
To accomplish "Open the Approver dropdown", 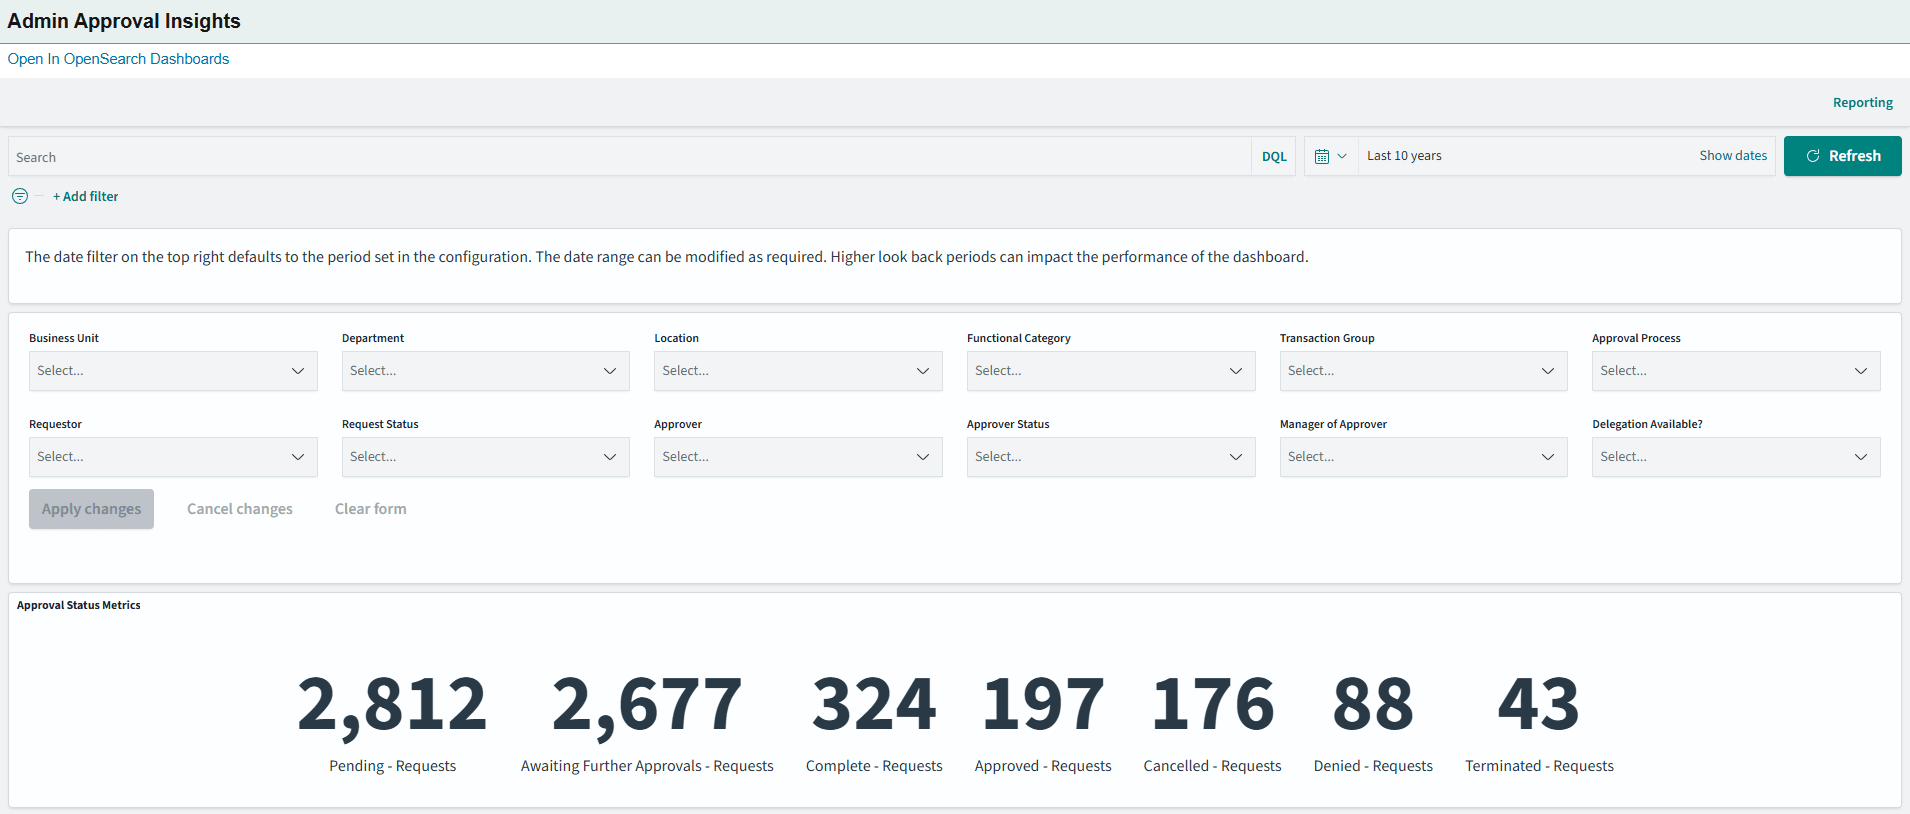I will [x=798, y=457].
